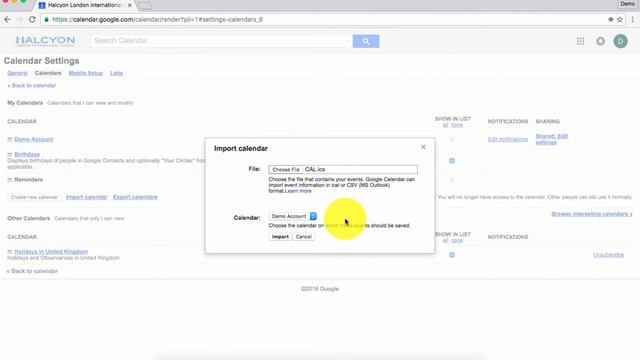Click the Import calendar link
The height and width of the screenshot is (360, 640).
(x=87, y=197)
